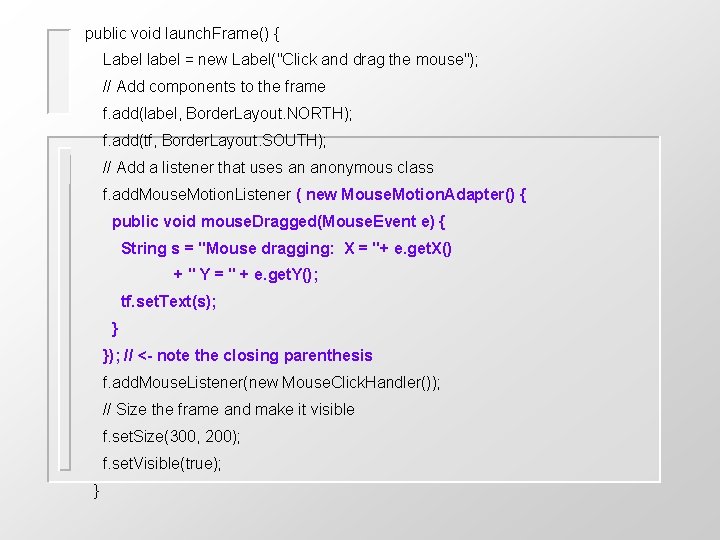Select the 'f.add(label, Border.Layout.NORTH);' line
This screenshot has height=540, width=720.
click(227, 114)
